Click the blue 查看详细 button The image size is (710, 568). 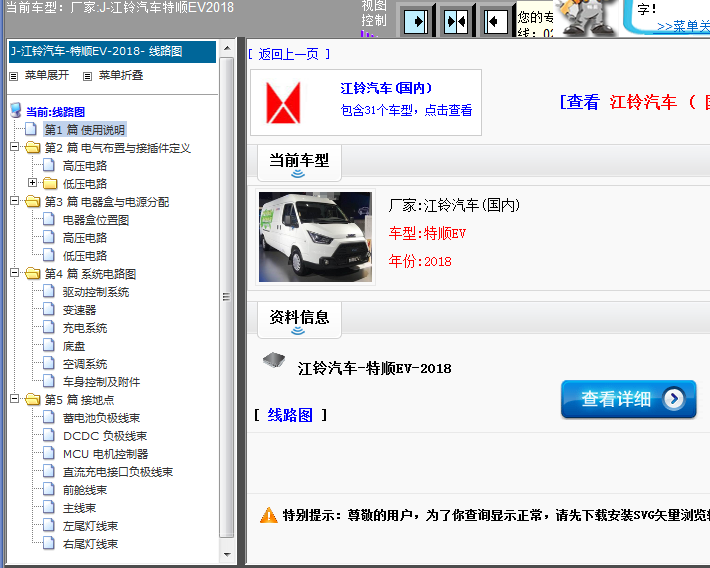pyautogui.click(x=628, y=399)
